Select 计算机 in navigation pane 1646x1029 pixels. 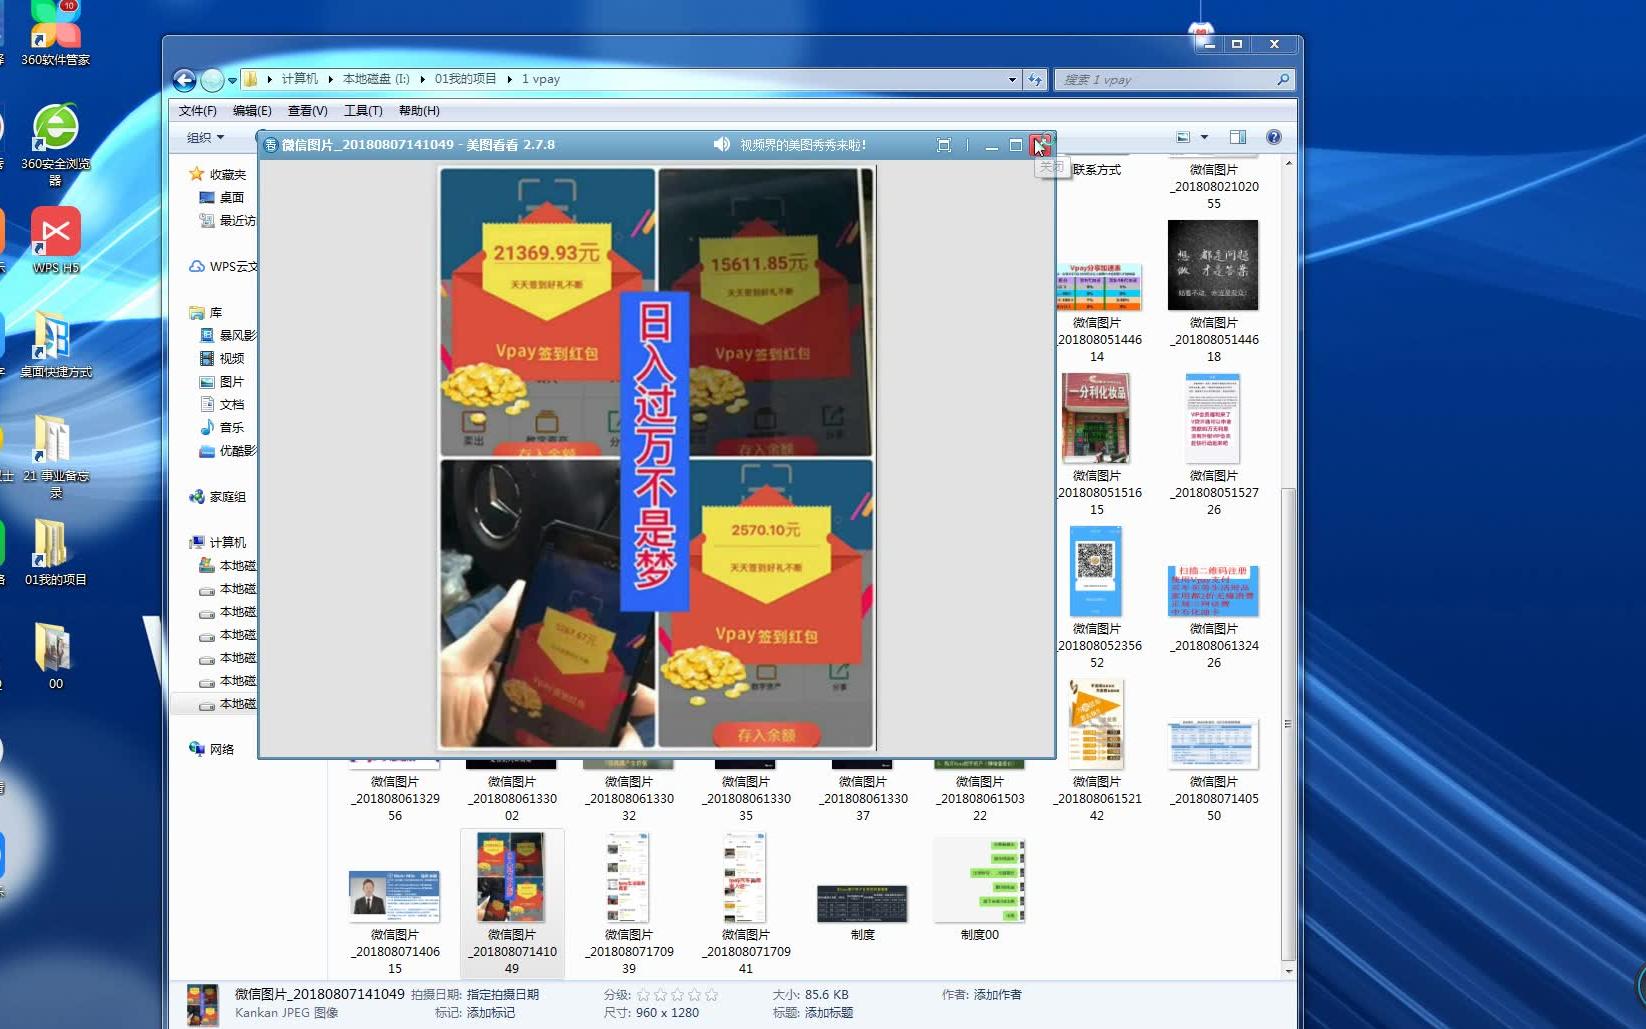point(218,542)
